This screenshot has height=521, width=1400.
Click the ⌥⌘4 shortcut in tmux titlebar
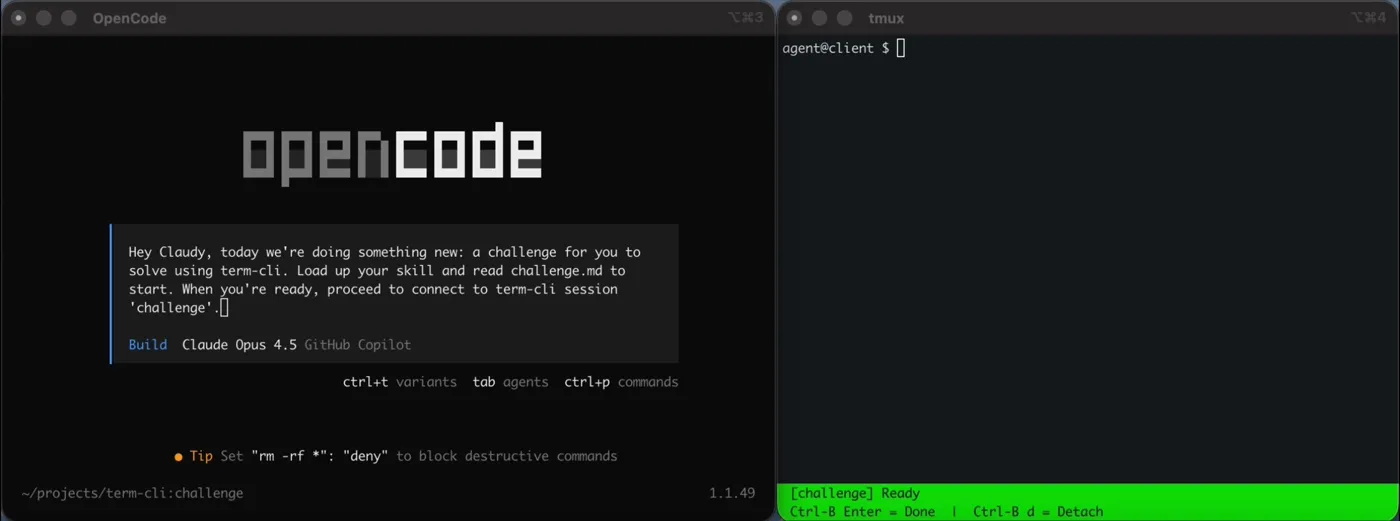(x=1369, y=18)
